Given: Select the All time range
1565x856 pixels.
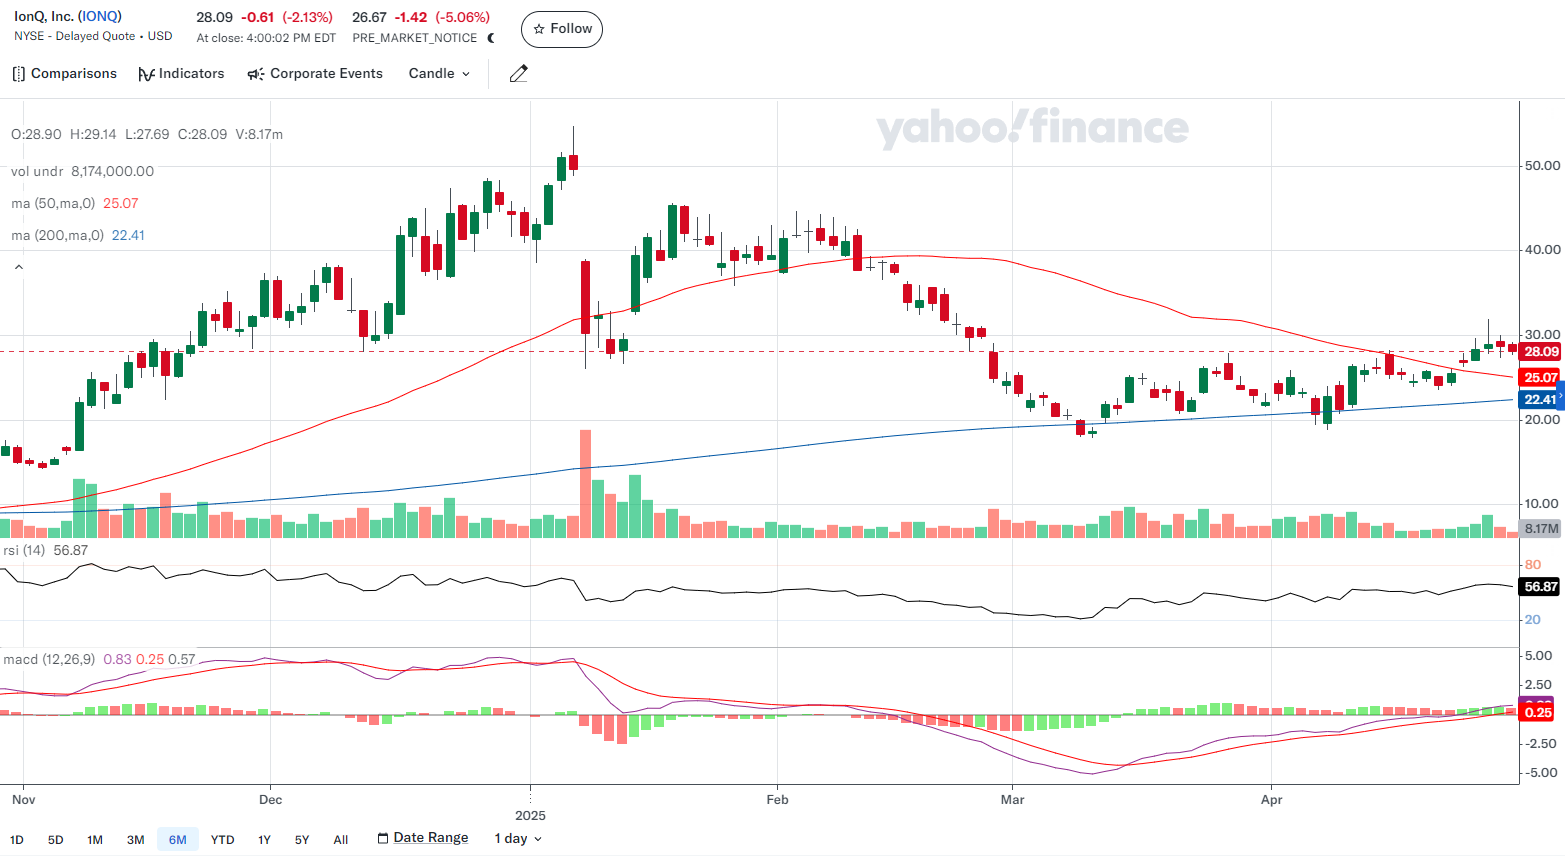Looking at the screenshot, I should 341,839.
